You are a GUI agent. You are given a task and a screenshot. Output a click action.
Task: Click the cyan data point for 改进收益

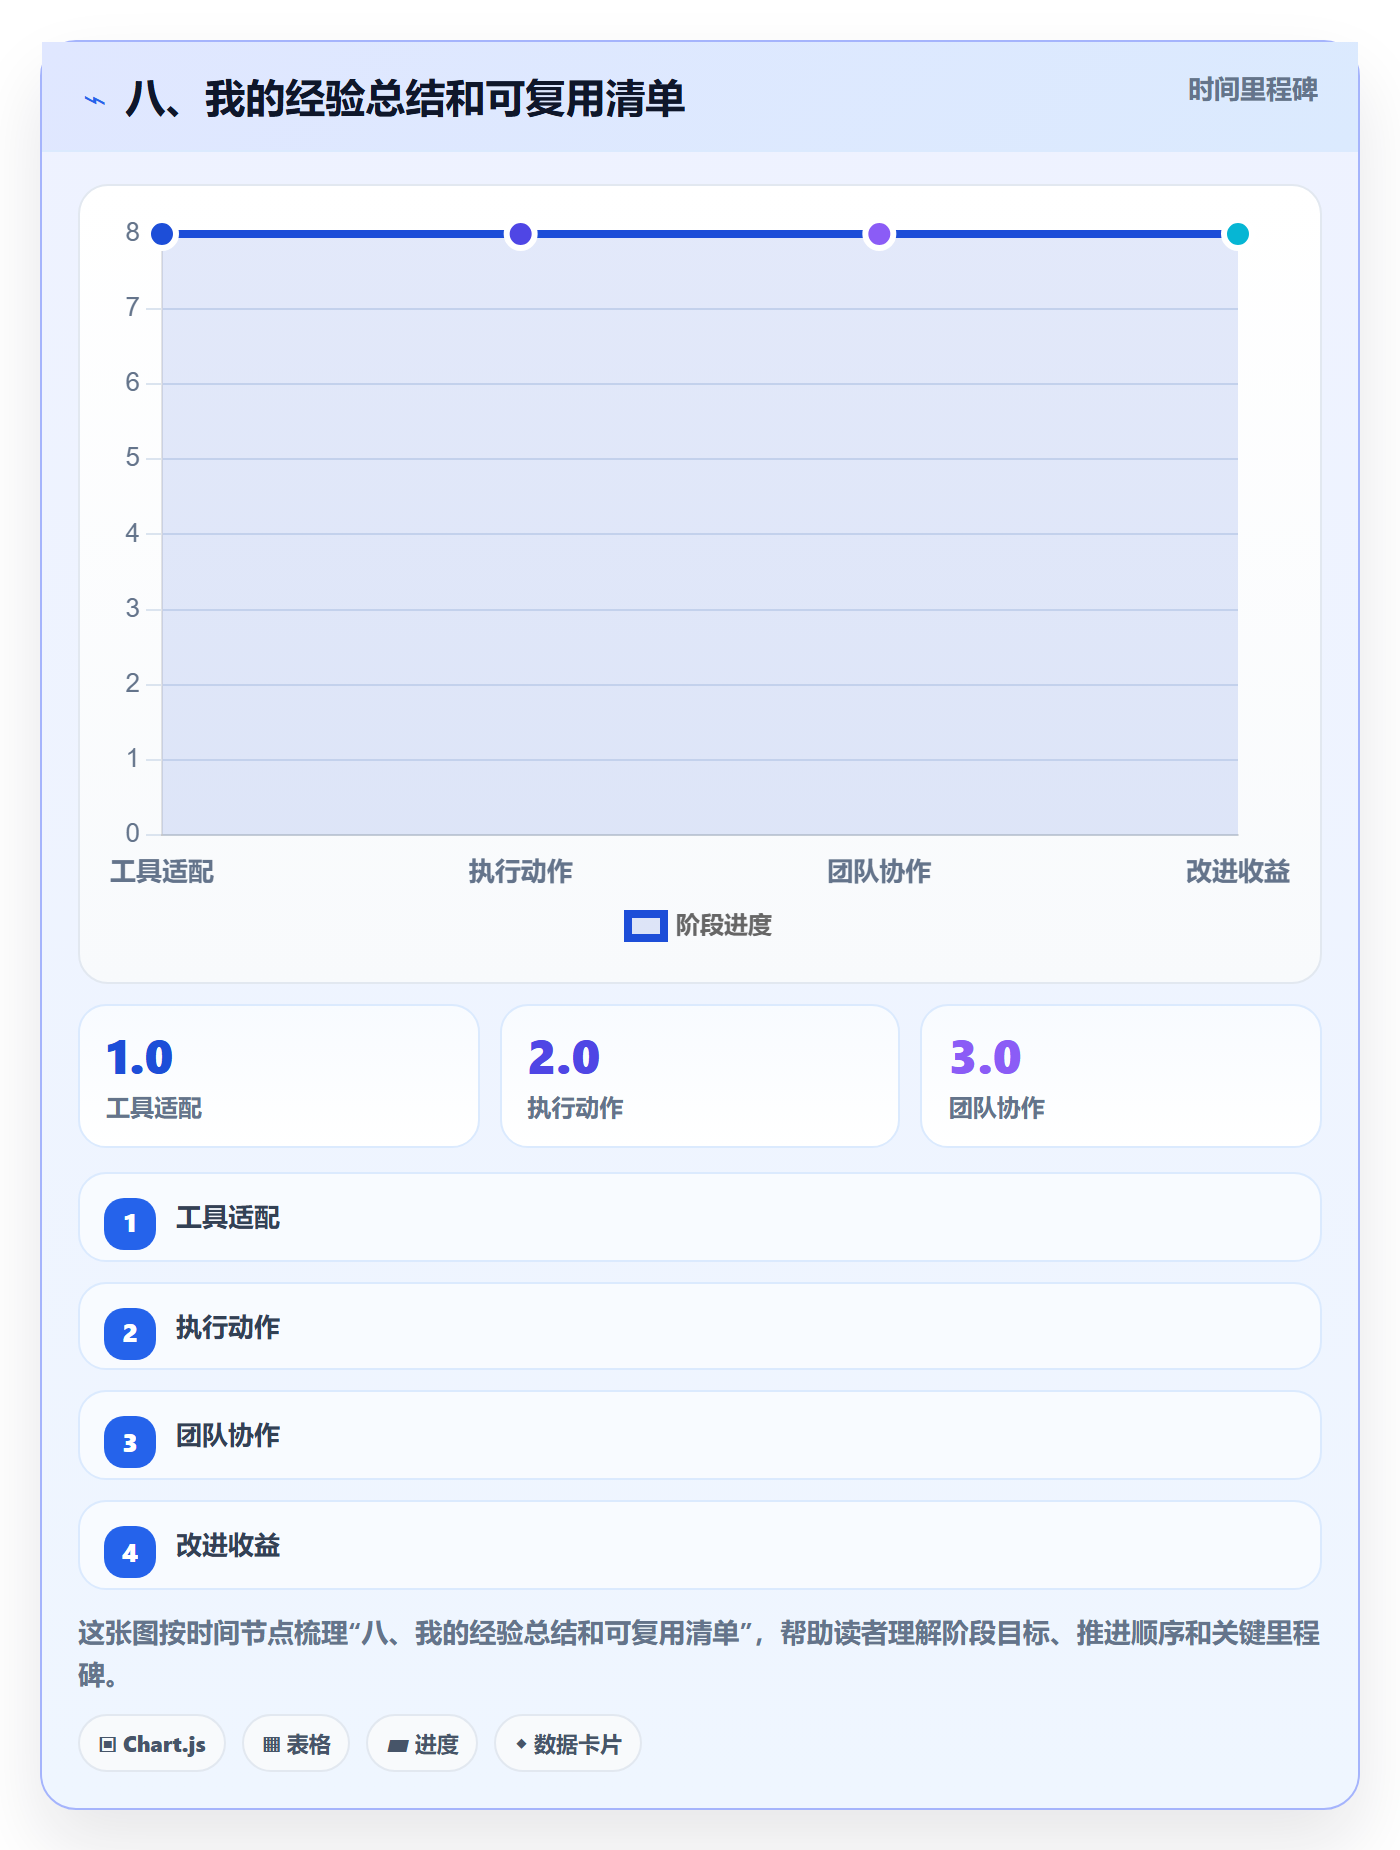(1238, 234)
